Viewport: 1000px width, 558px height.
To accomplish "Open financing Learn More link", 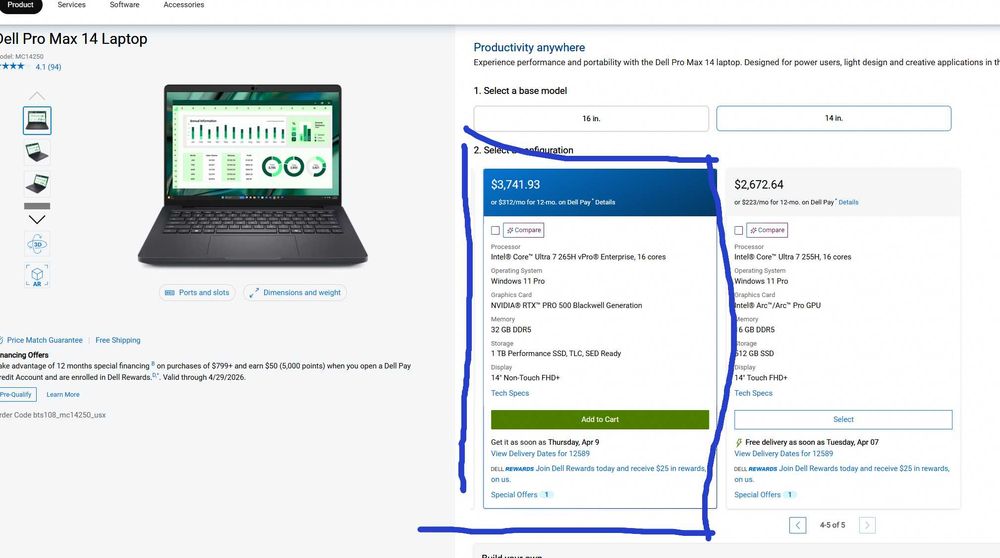I will tap(63, 395).
